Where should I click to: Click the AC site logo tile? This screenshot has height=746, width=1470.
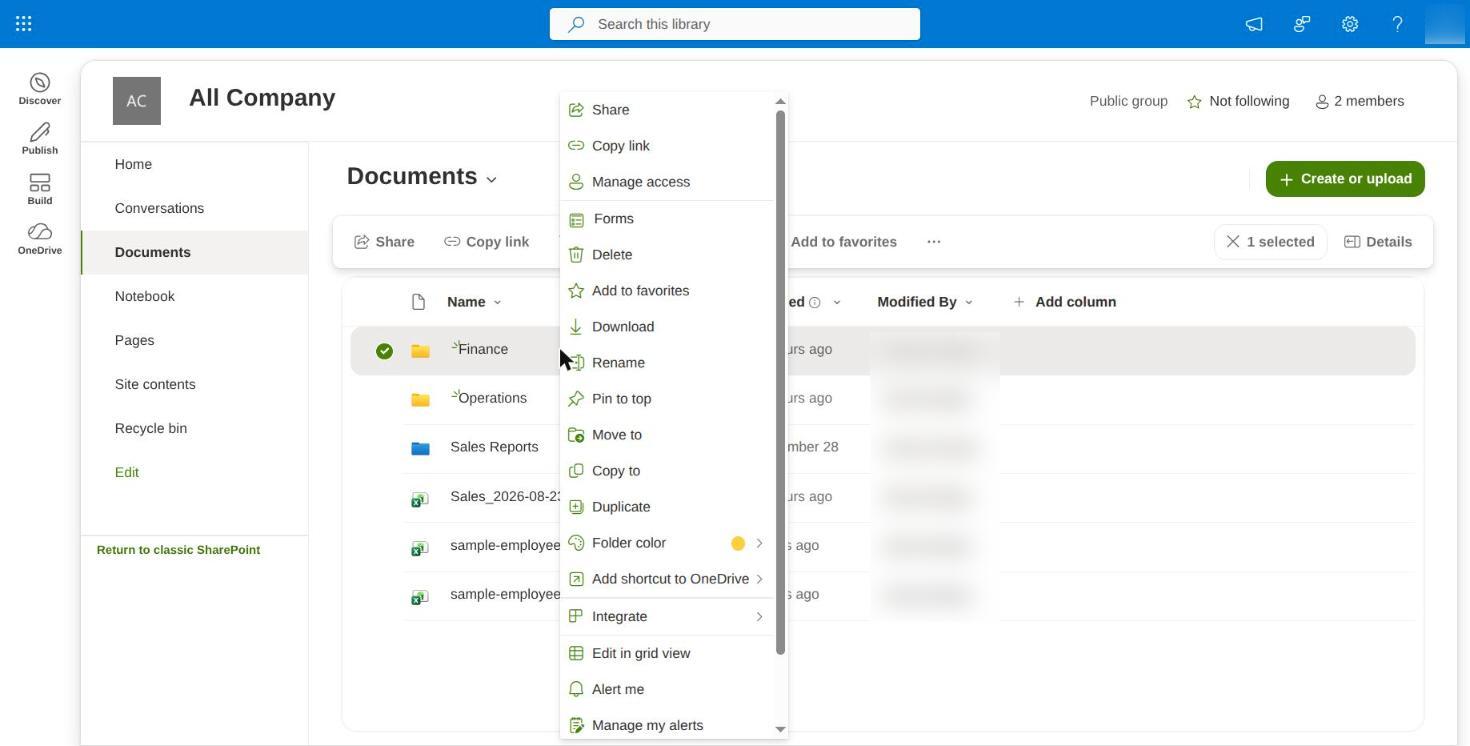pyautogui.click(x=137, y=101)
